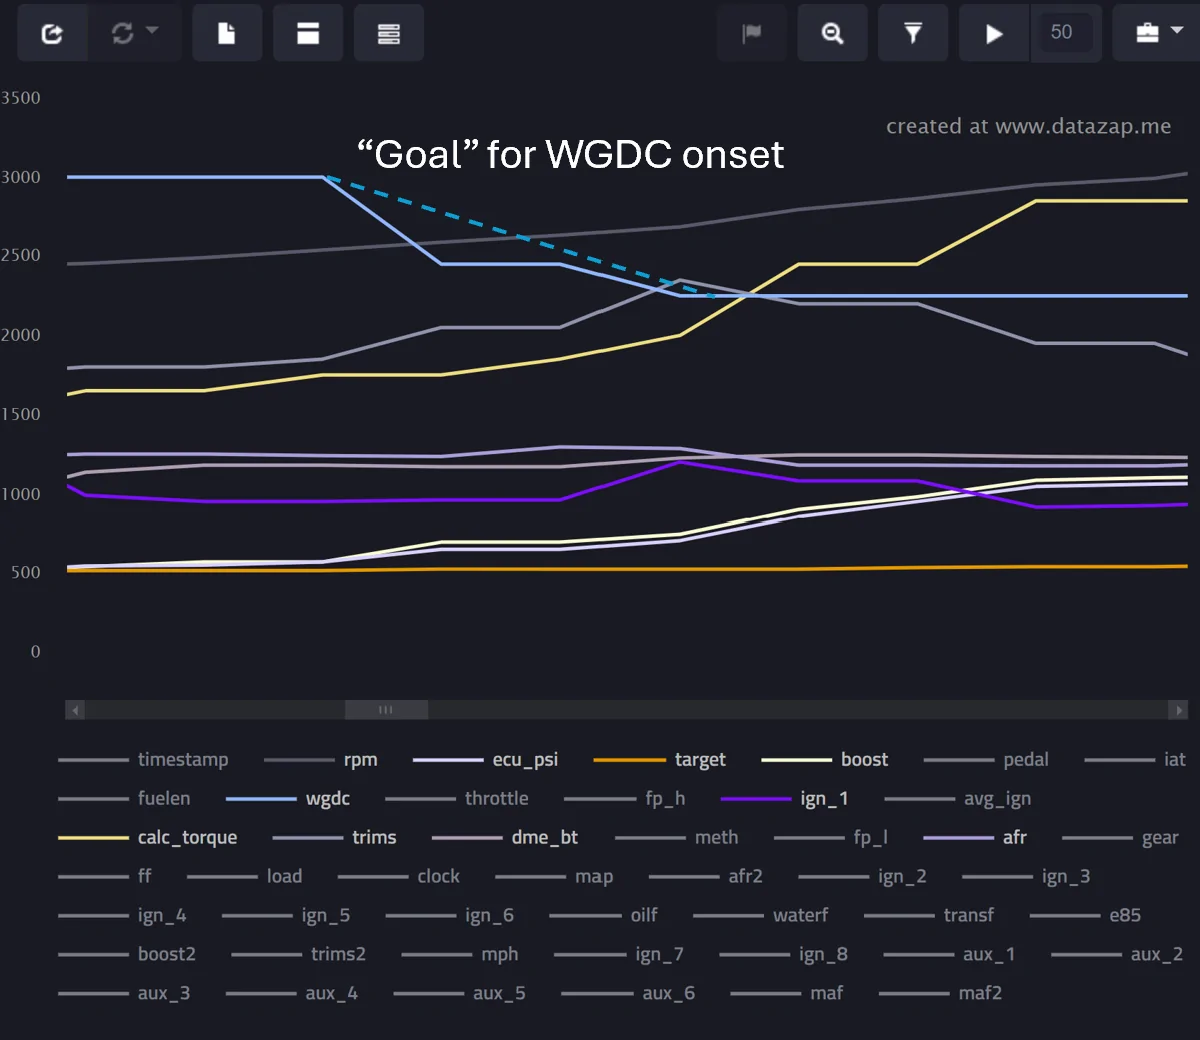Toggle the rpm series visibility
1200x1040 pixels.
click(321, 760)
